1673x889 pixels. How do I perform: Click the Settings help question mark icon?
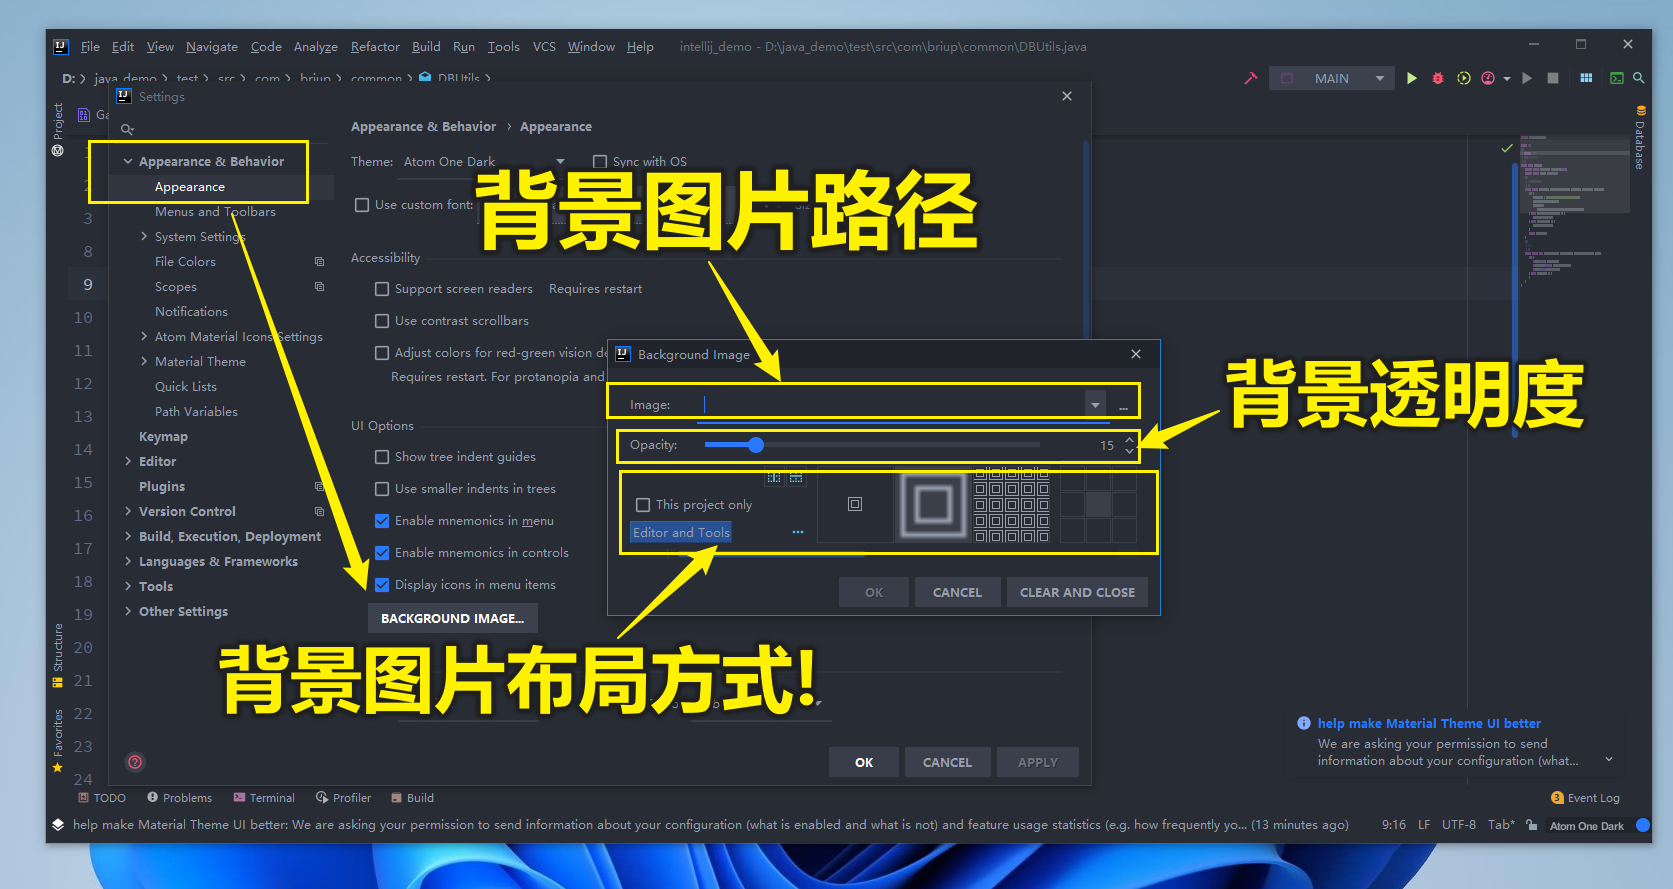click(135, 762)
